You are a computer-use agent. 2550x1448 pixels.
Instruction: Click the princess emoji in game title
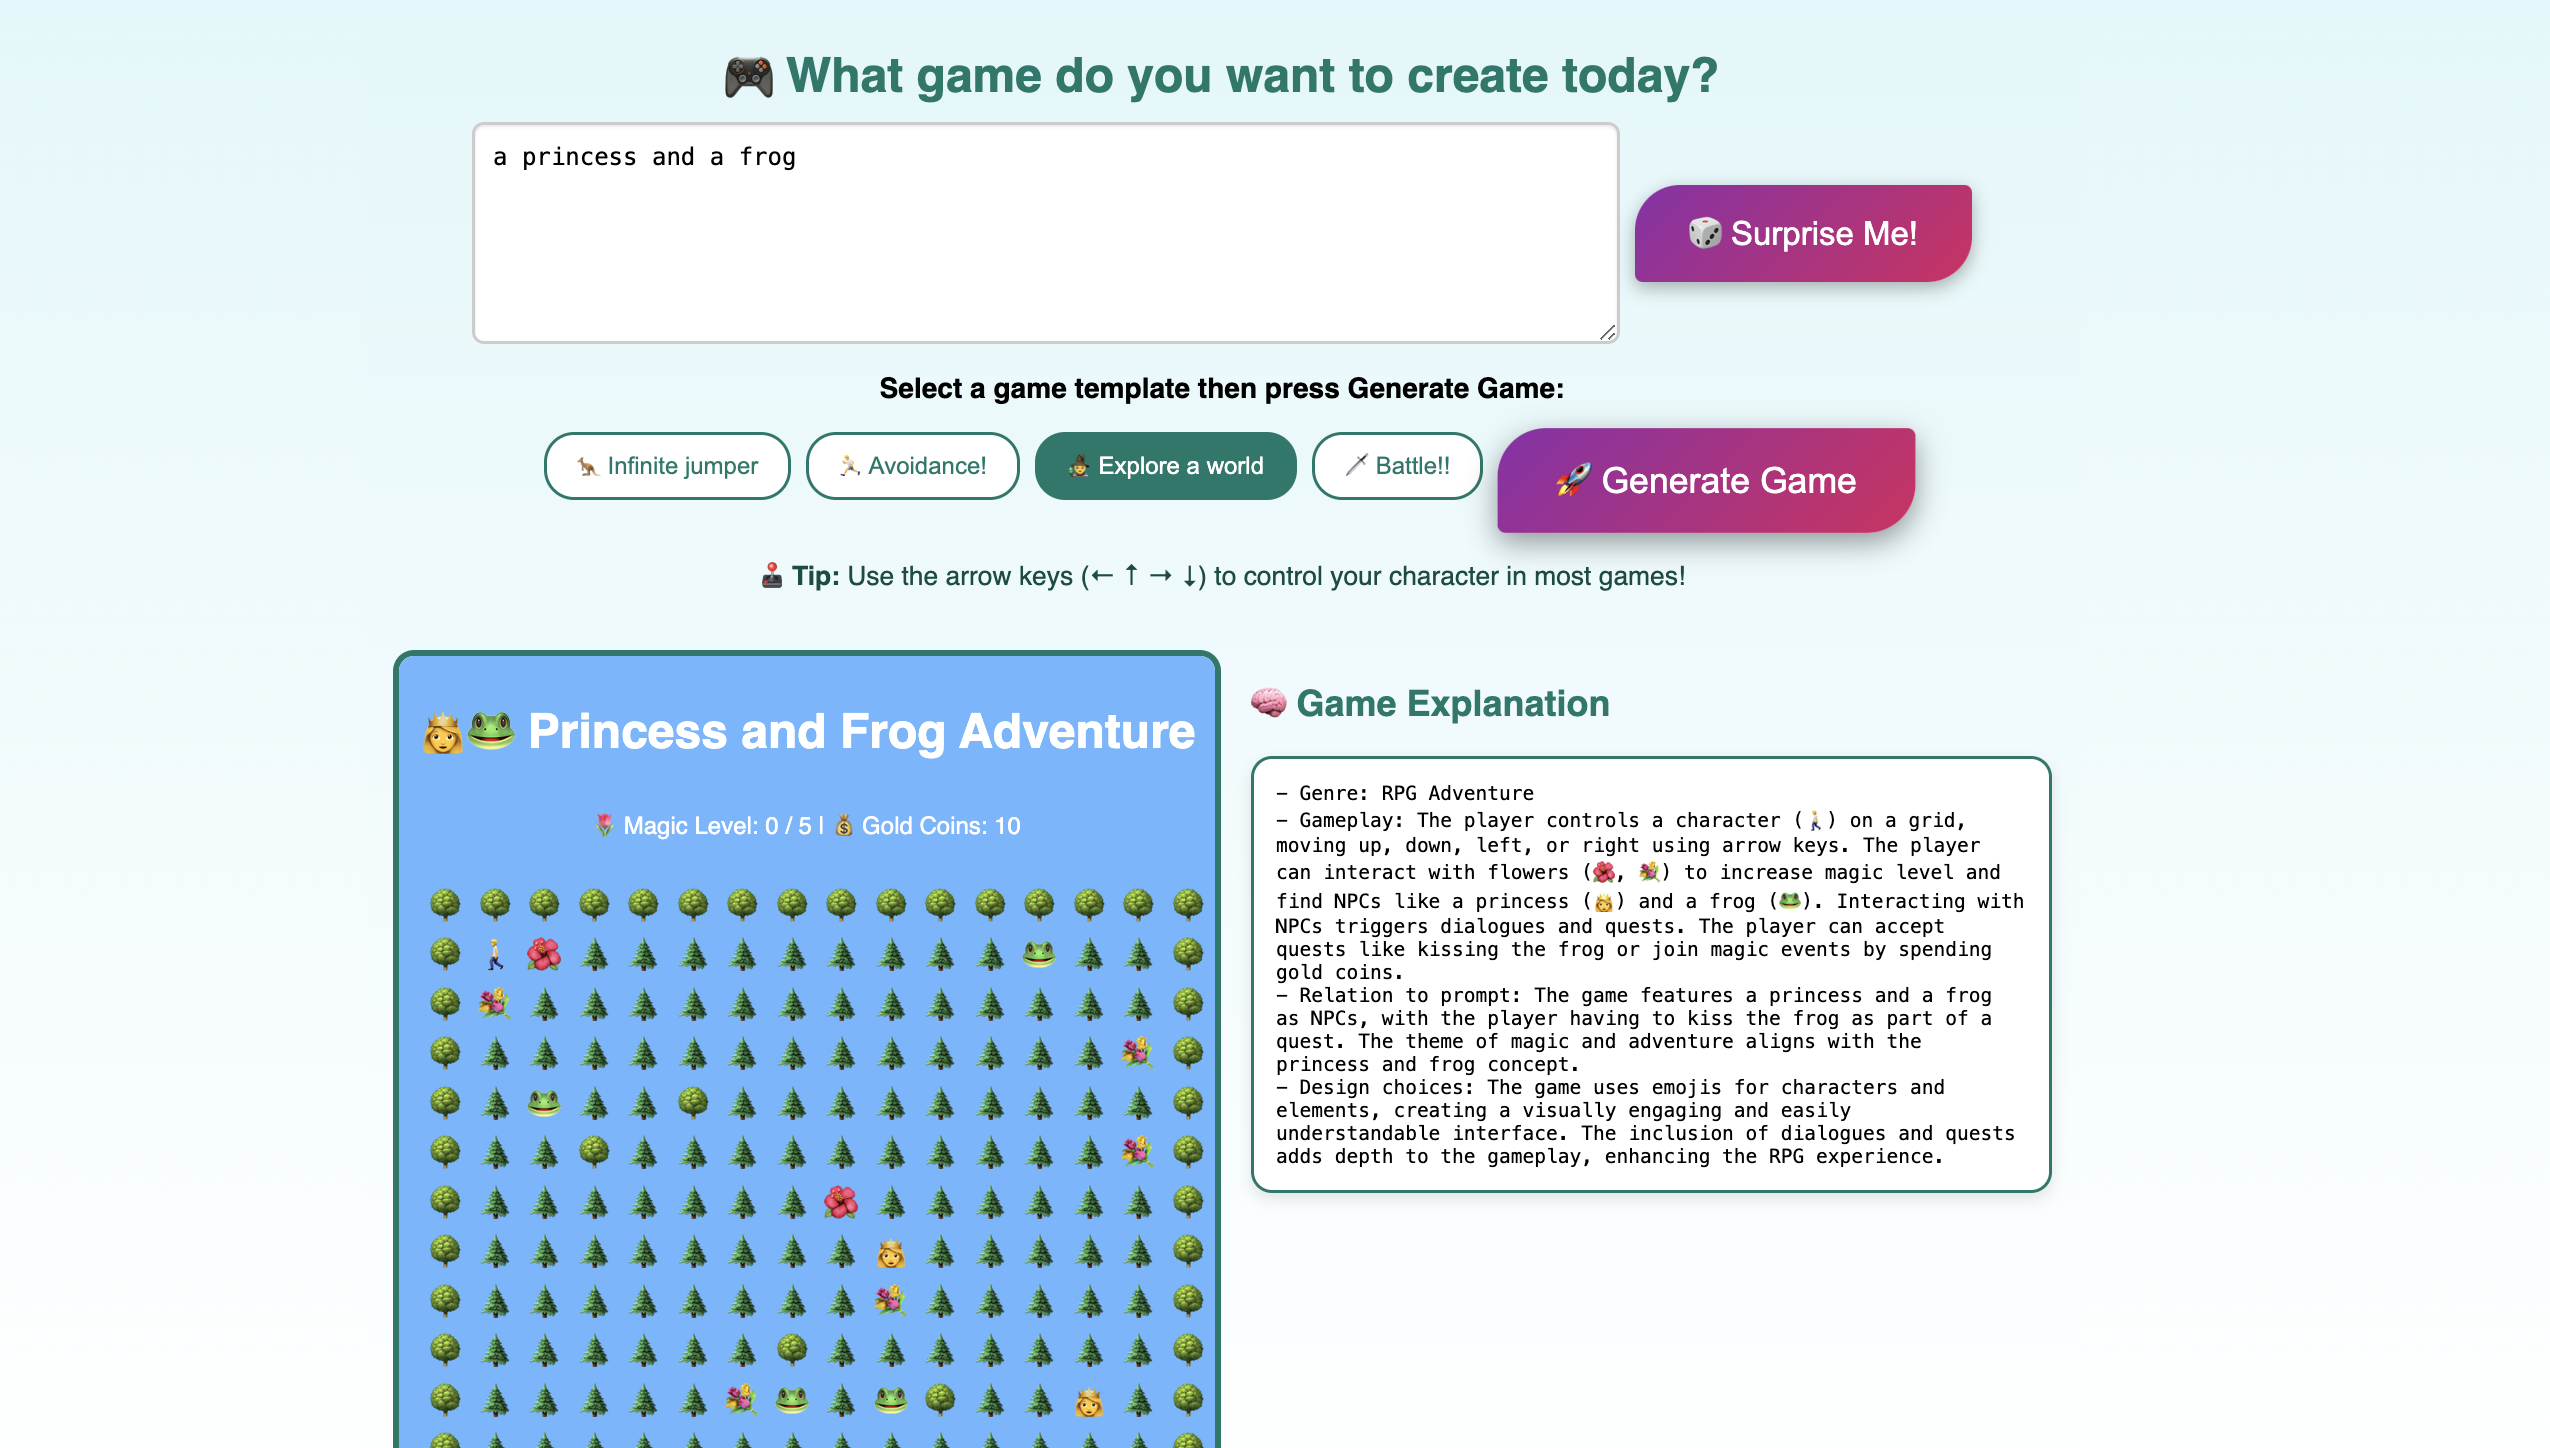point(442,733)
